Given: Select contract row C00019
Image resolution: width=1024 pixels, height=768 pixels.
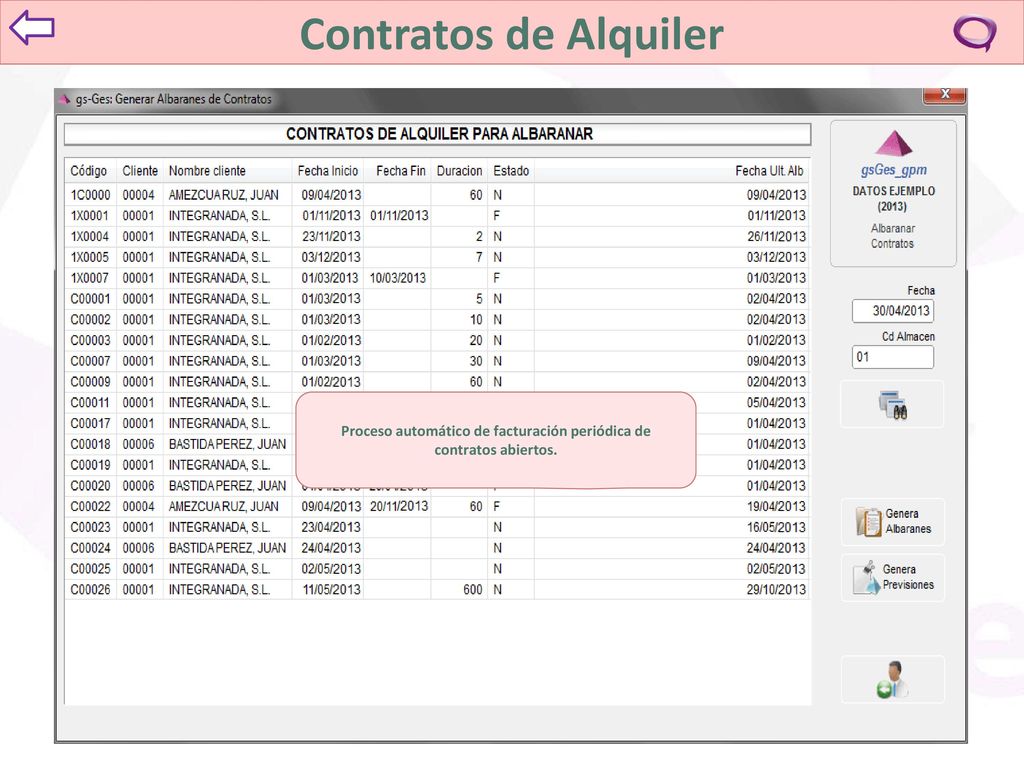Looking at the screenshot, I should click(x=437, y=465).
